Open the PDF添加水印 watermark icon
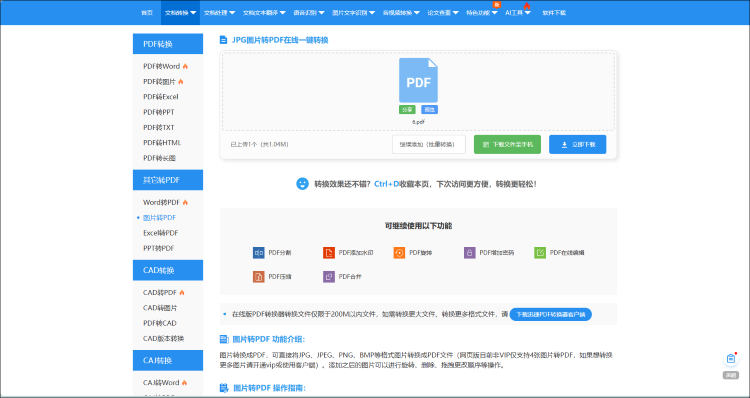Viewport: 750px width, 398px height. click(x=329, y=253)
